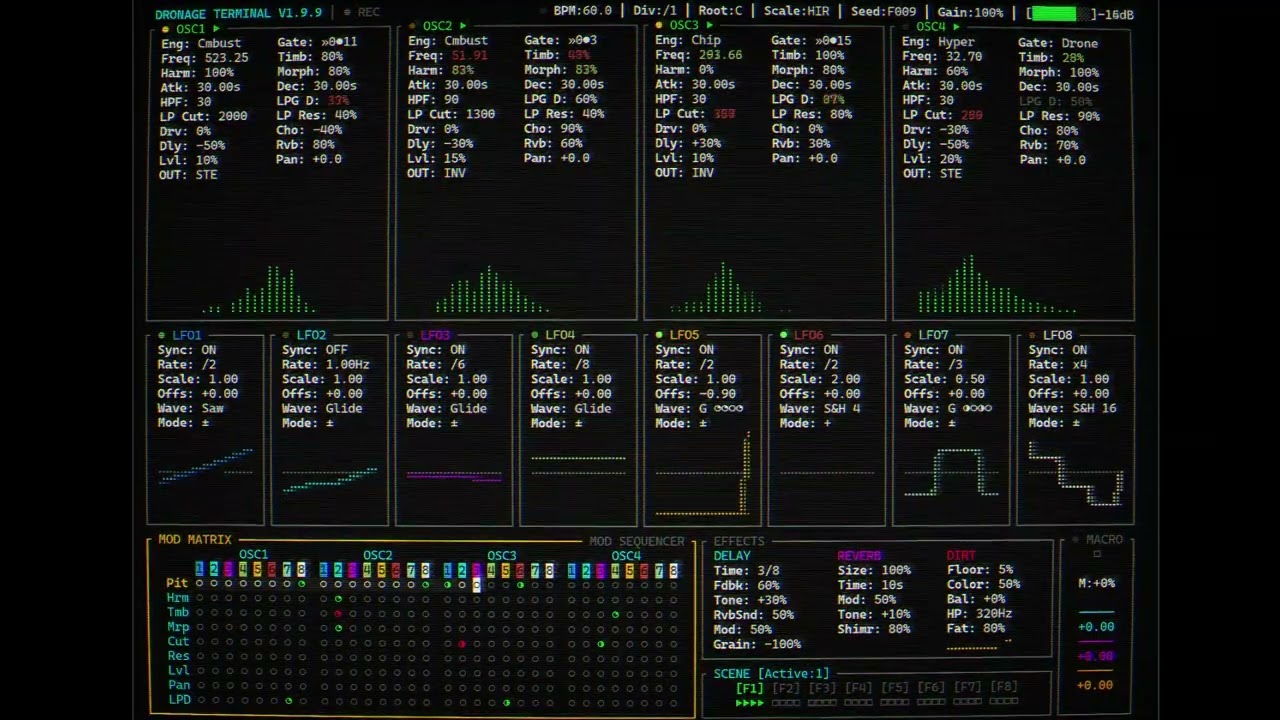Screen dimensions: 1280x720
Task: Select mod source 8 under OSC1
Action: (x=301, y=570)
